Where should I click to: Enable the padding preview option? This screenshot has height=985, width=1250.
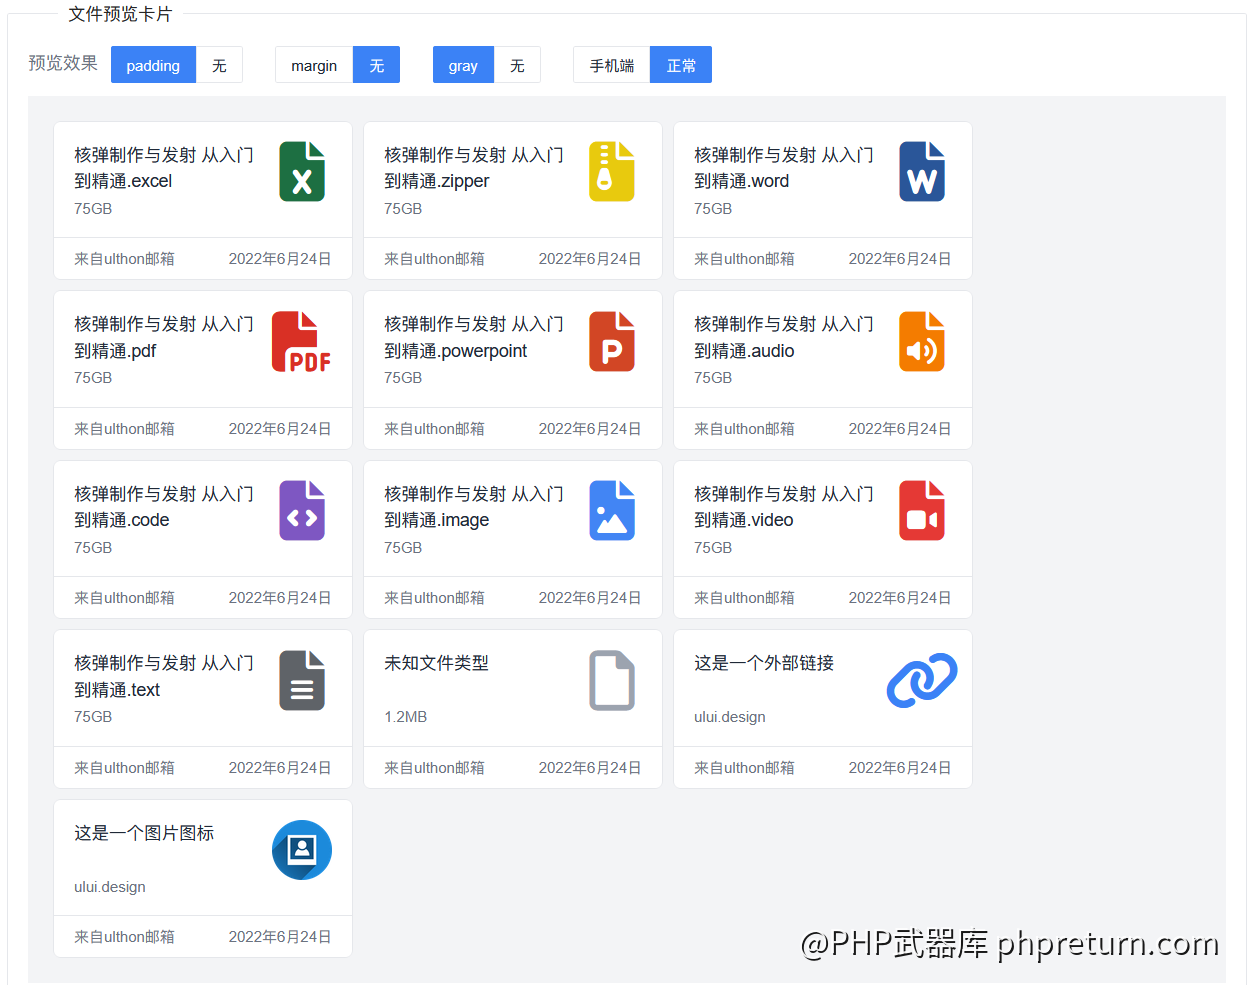click(x=153, y=65)
